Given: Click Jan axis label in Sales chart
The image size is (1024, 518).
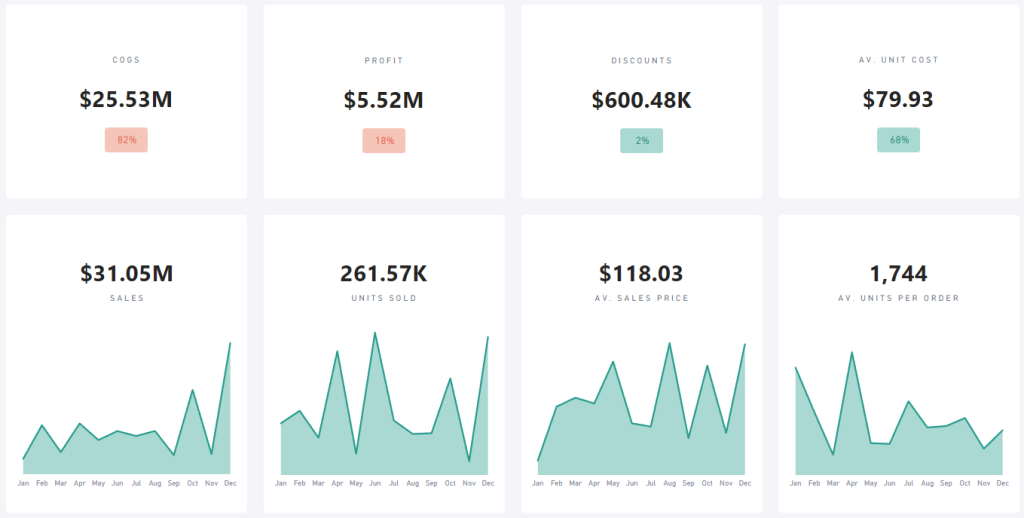Looking at the screenshot, I should [24, 483].
